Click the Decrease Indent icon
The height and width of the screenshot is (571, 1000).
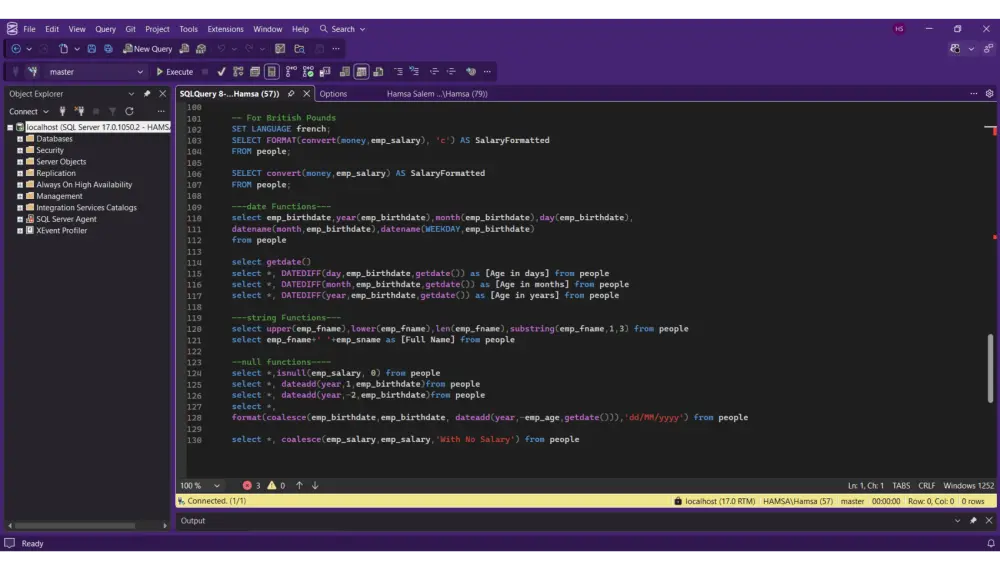pos(434,71)
